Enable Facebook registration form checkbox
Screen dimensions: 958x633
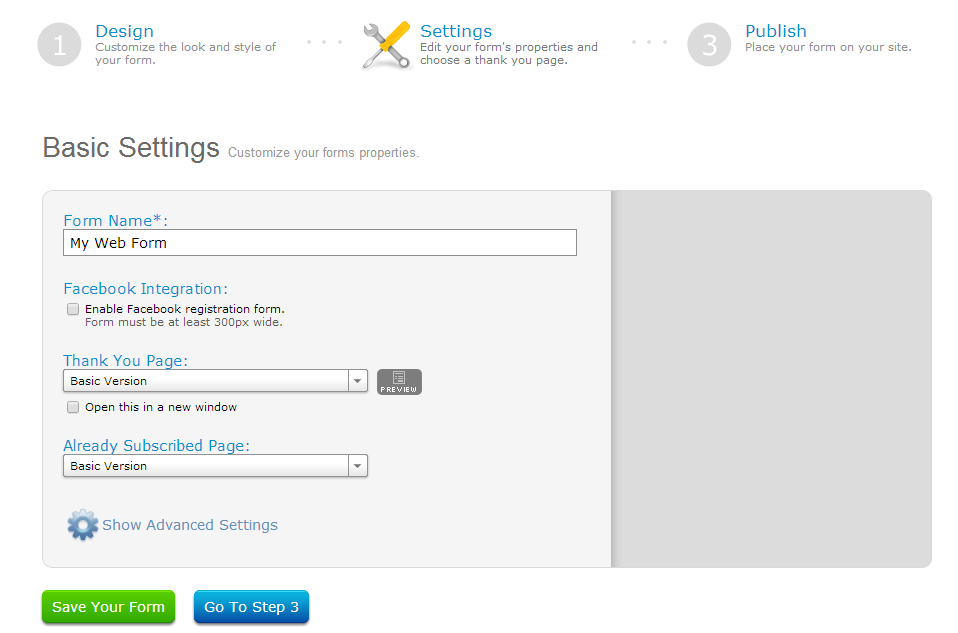[x=73, y=309]
